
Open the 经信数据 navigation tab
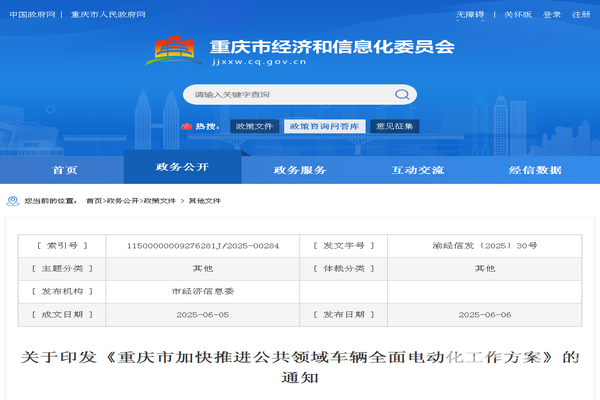(535, 169)
